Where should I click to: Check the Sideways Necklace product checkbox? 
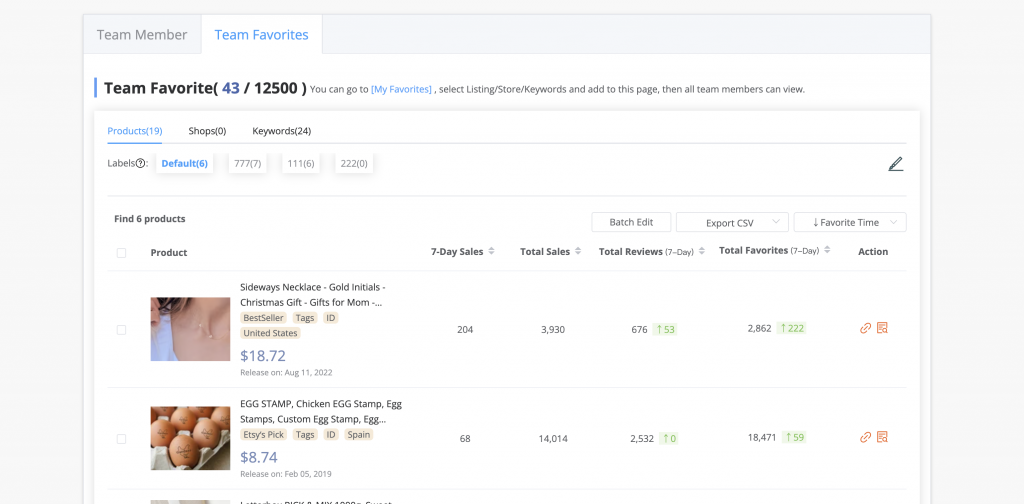(121, 329)
